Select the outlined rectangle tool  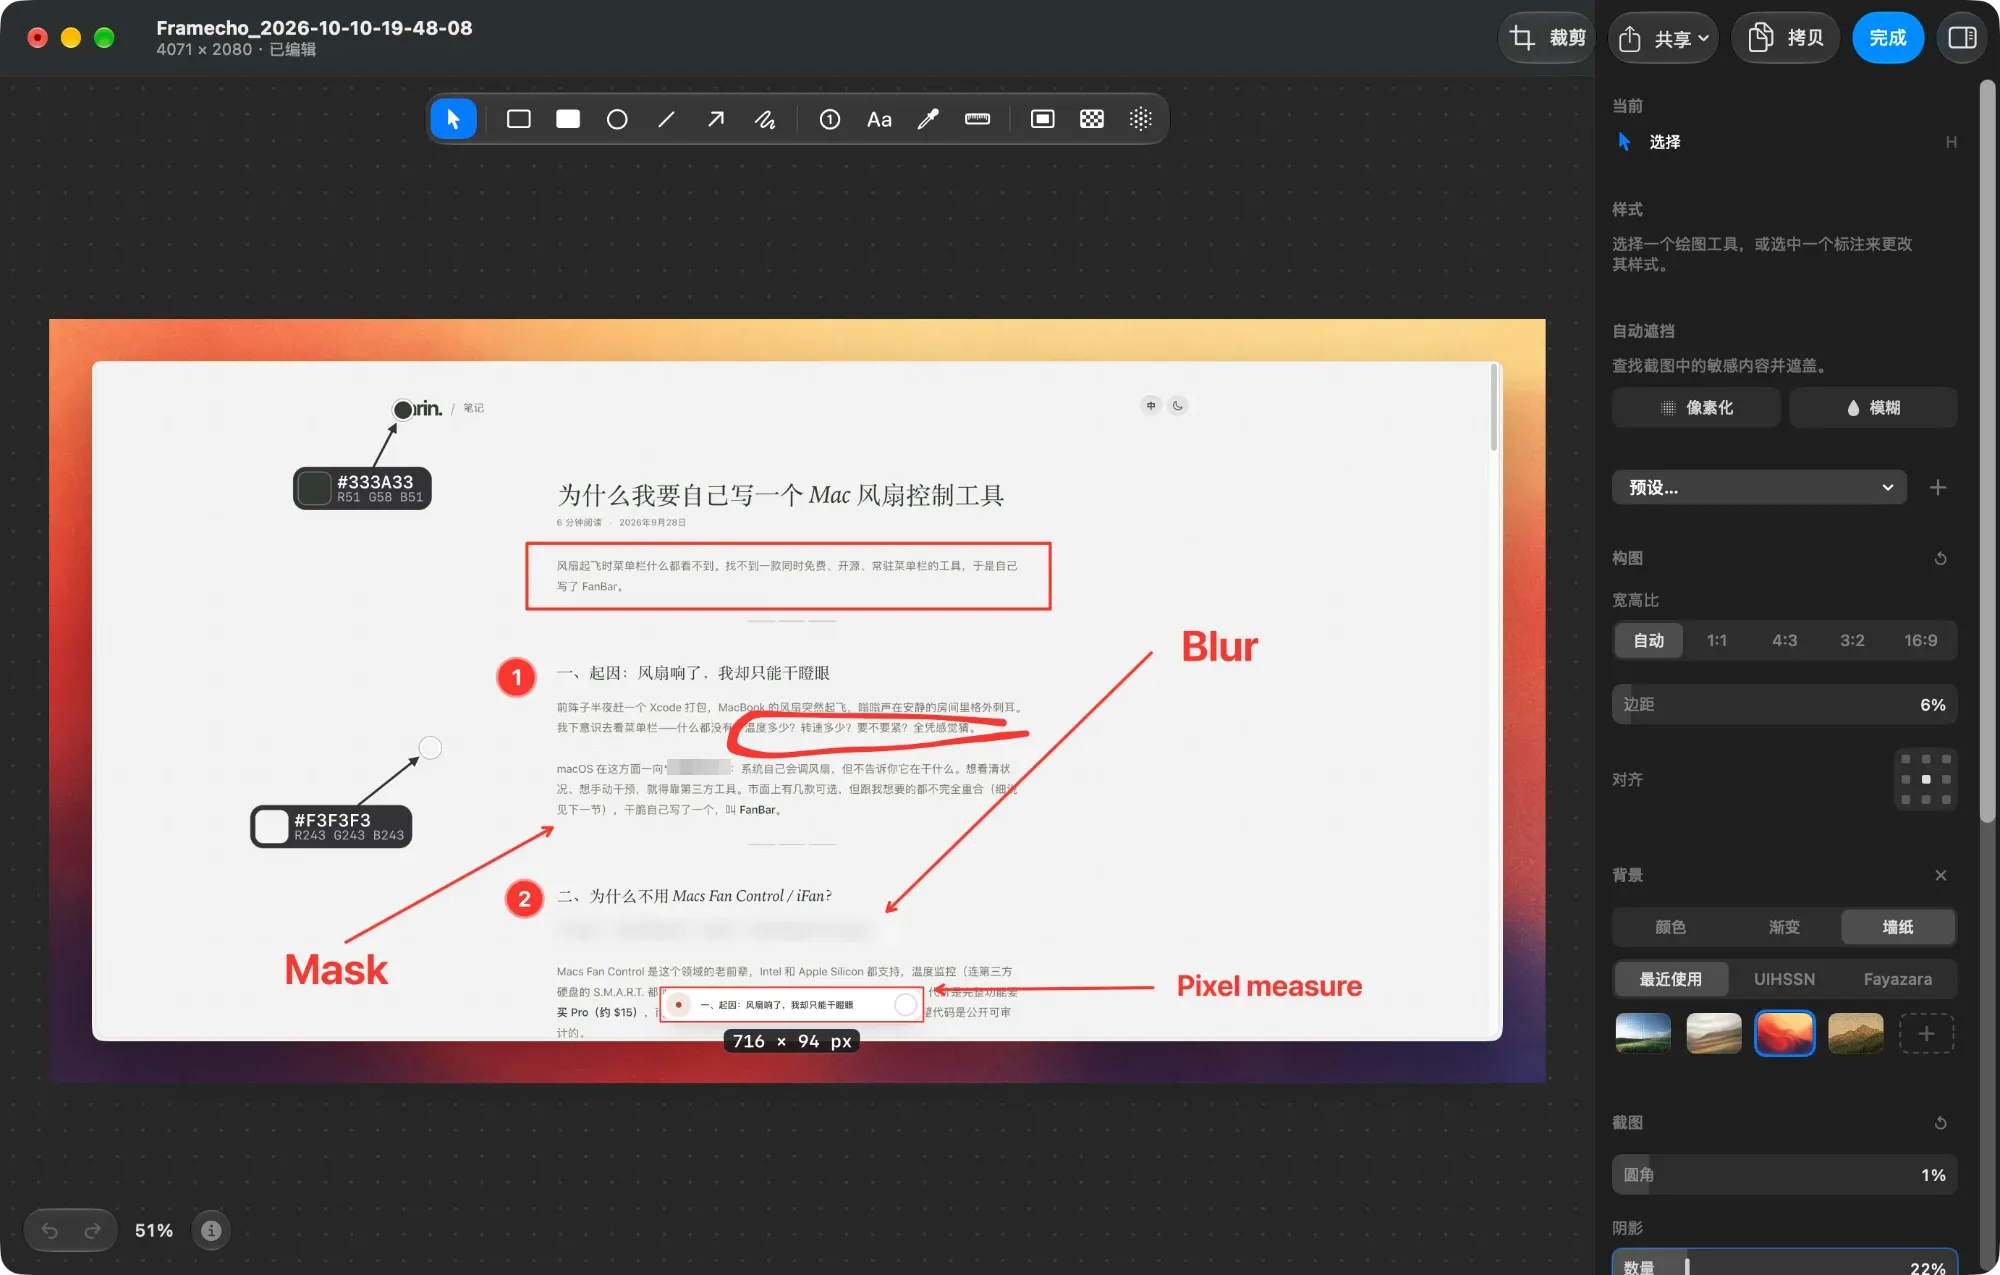point(518,119)
